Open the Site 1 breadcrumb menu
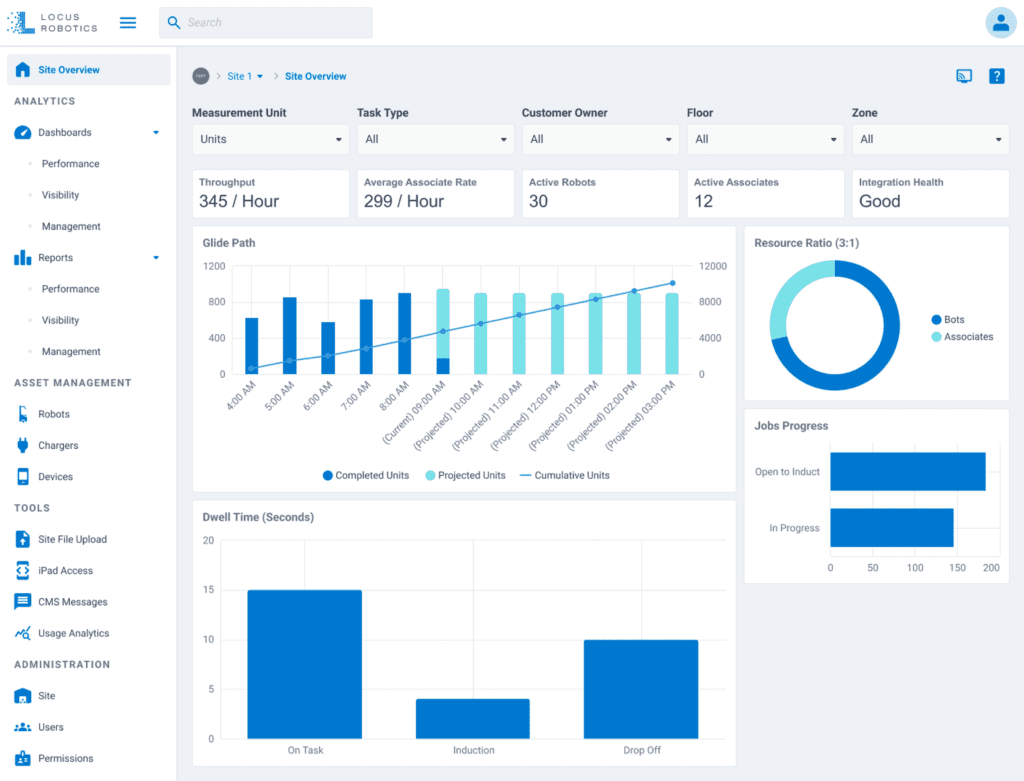Image resolution: width=1024 pixels, height=781 pixels. click(247, 76)
